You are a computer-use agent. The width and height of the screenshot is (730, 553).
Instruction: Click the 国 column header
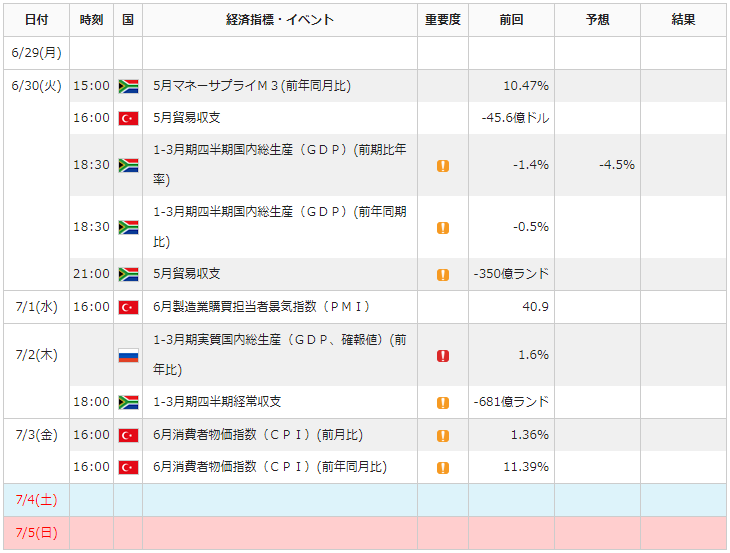coord(128,20)
